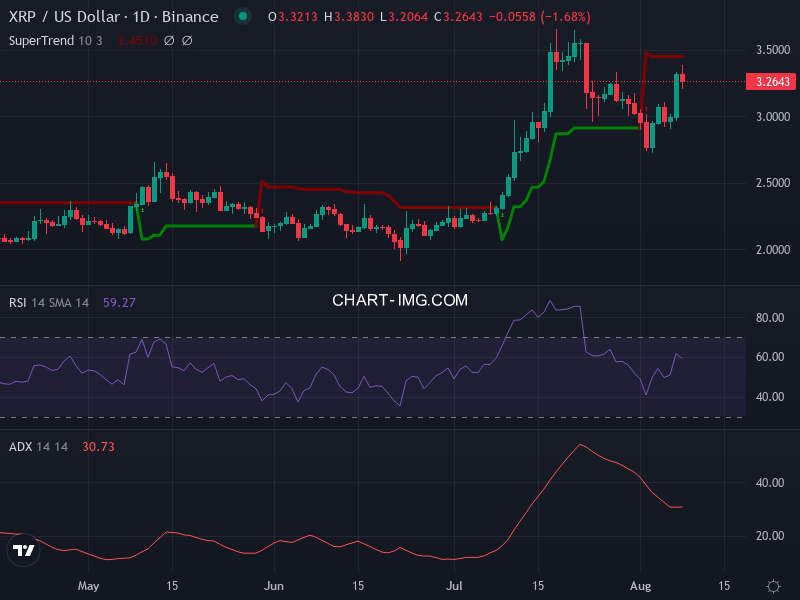Click the Aug date label on time axis
This screenshot has height=600, width=800.
pyautogui.click(x=640, y=586)
